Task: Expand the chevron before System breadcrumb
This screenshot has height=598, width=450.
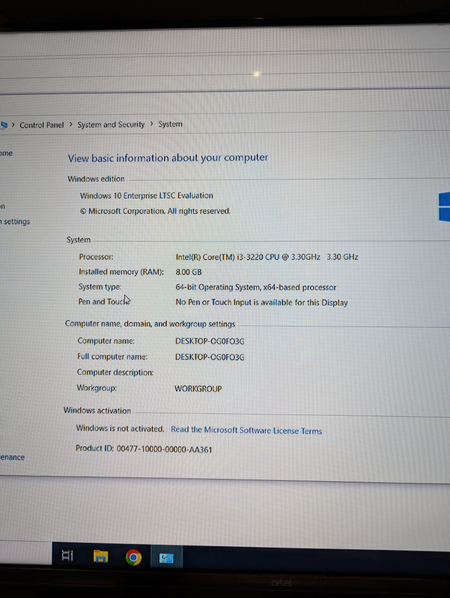Action: pyautogui.click(x=151, y=124)
